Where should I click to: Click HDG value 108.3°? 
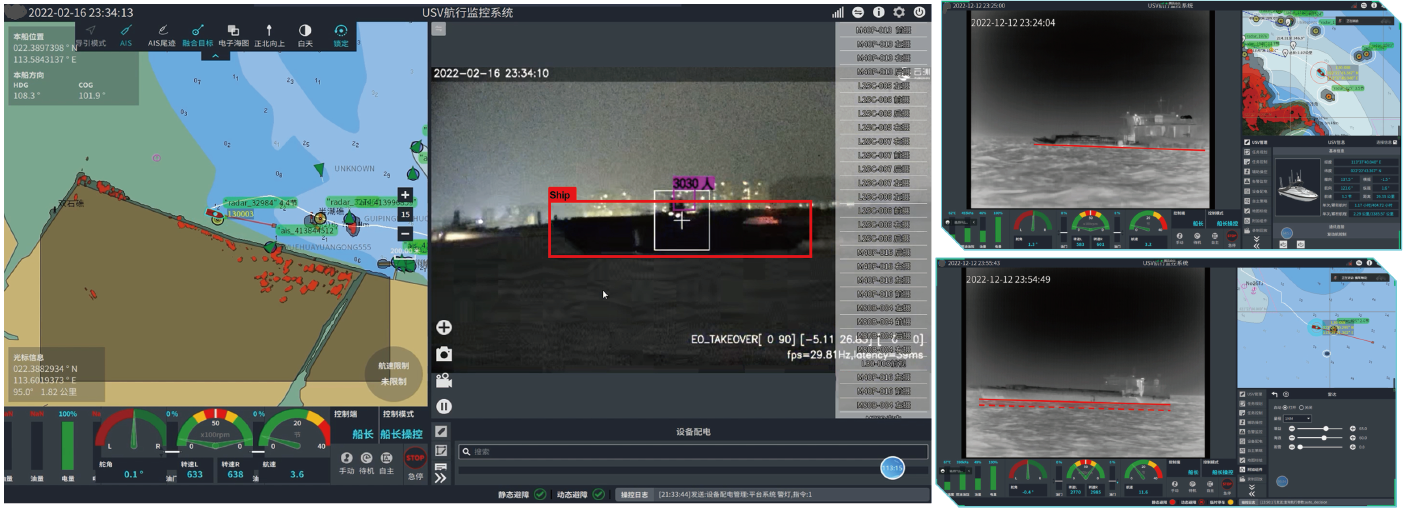coord(26,96)
